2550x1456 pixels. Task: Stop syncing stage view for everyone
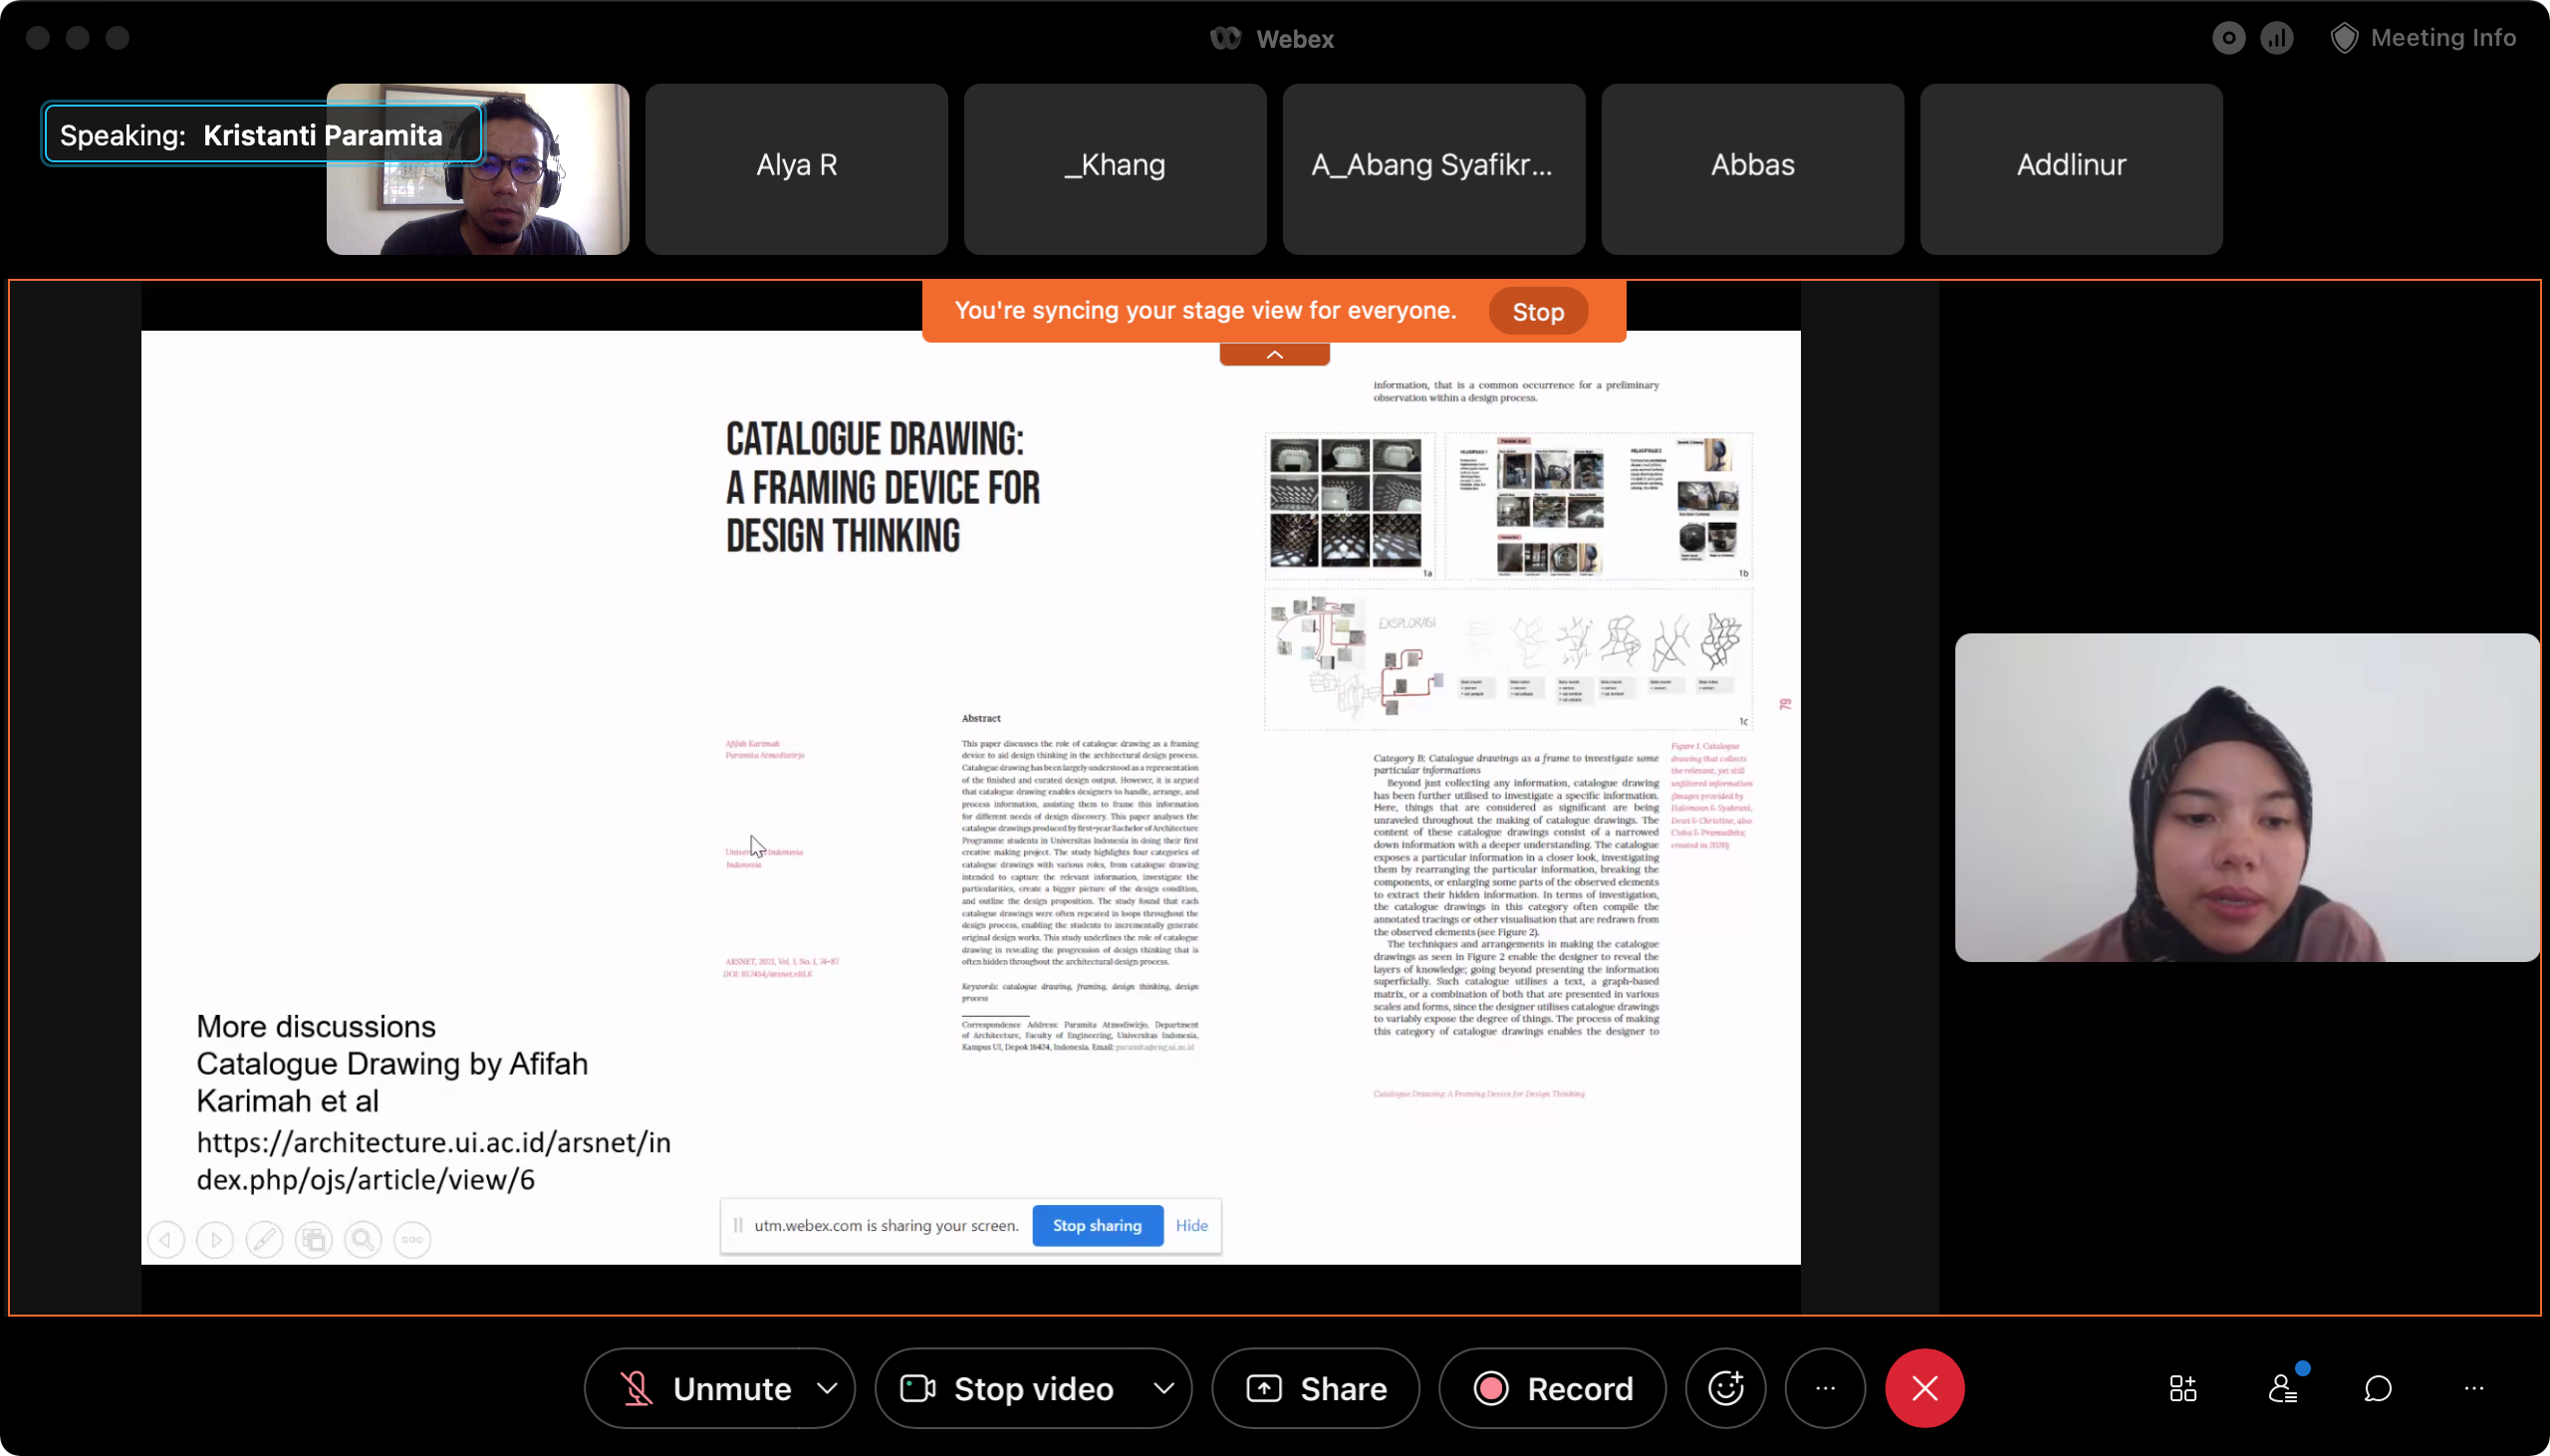pyautogui.click(x=1537, y=312)
